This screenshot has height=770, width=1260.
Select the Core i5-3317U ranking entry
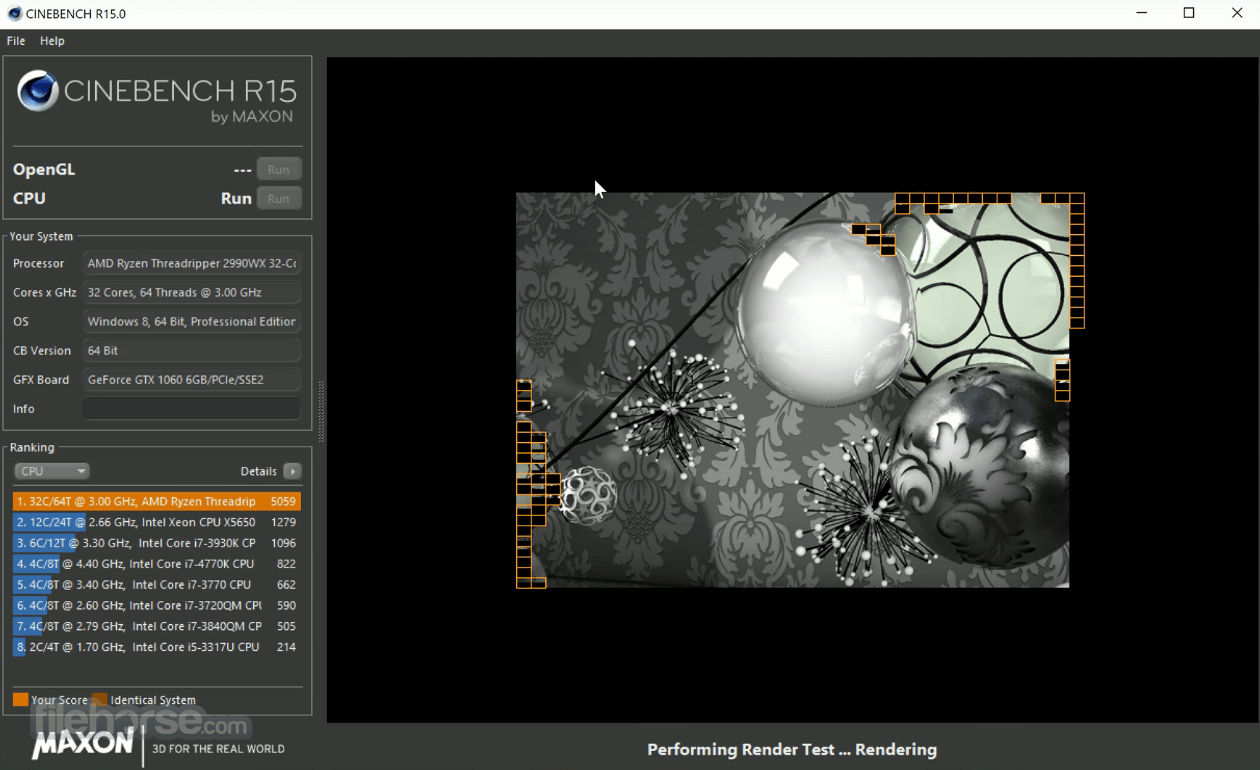157,647
